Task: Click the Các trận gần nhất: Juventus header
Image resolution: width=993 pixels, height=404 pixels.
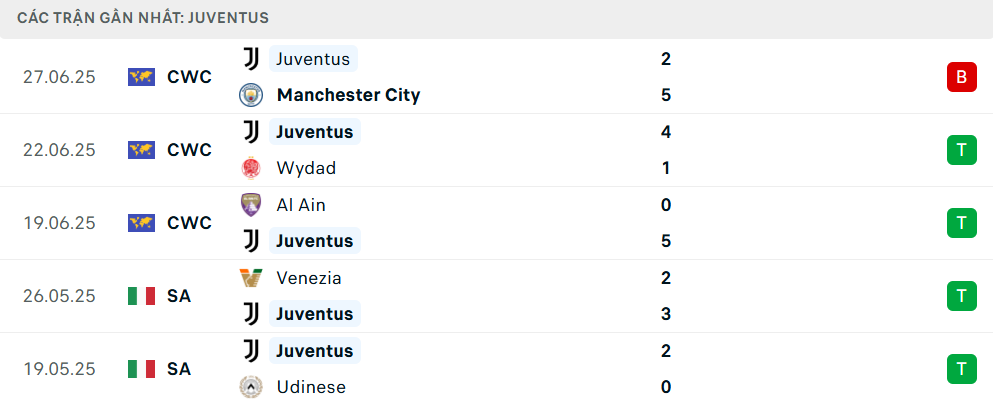Action: 143,18
